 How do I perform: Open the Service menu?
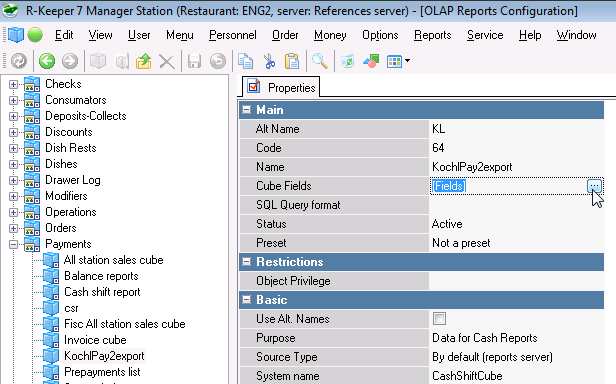[x=485, y=35]
